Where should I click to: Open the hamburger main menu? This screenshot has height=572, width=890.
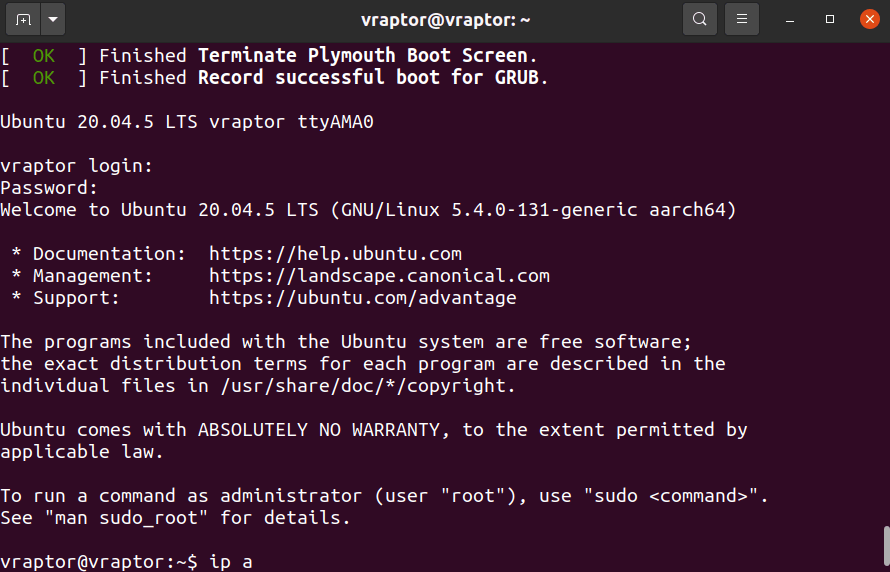pyautogui.click(x=742, y=19)
